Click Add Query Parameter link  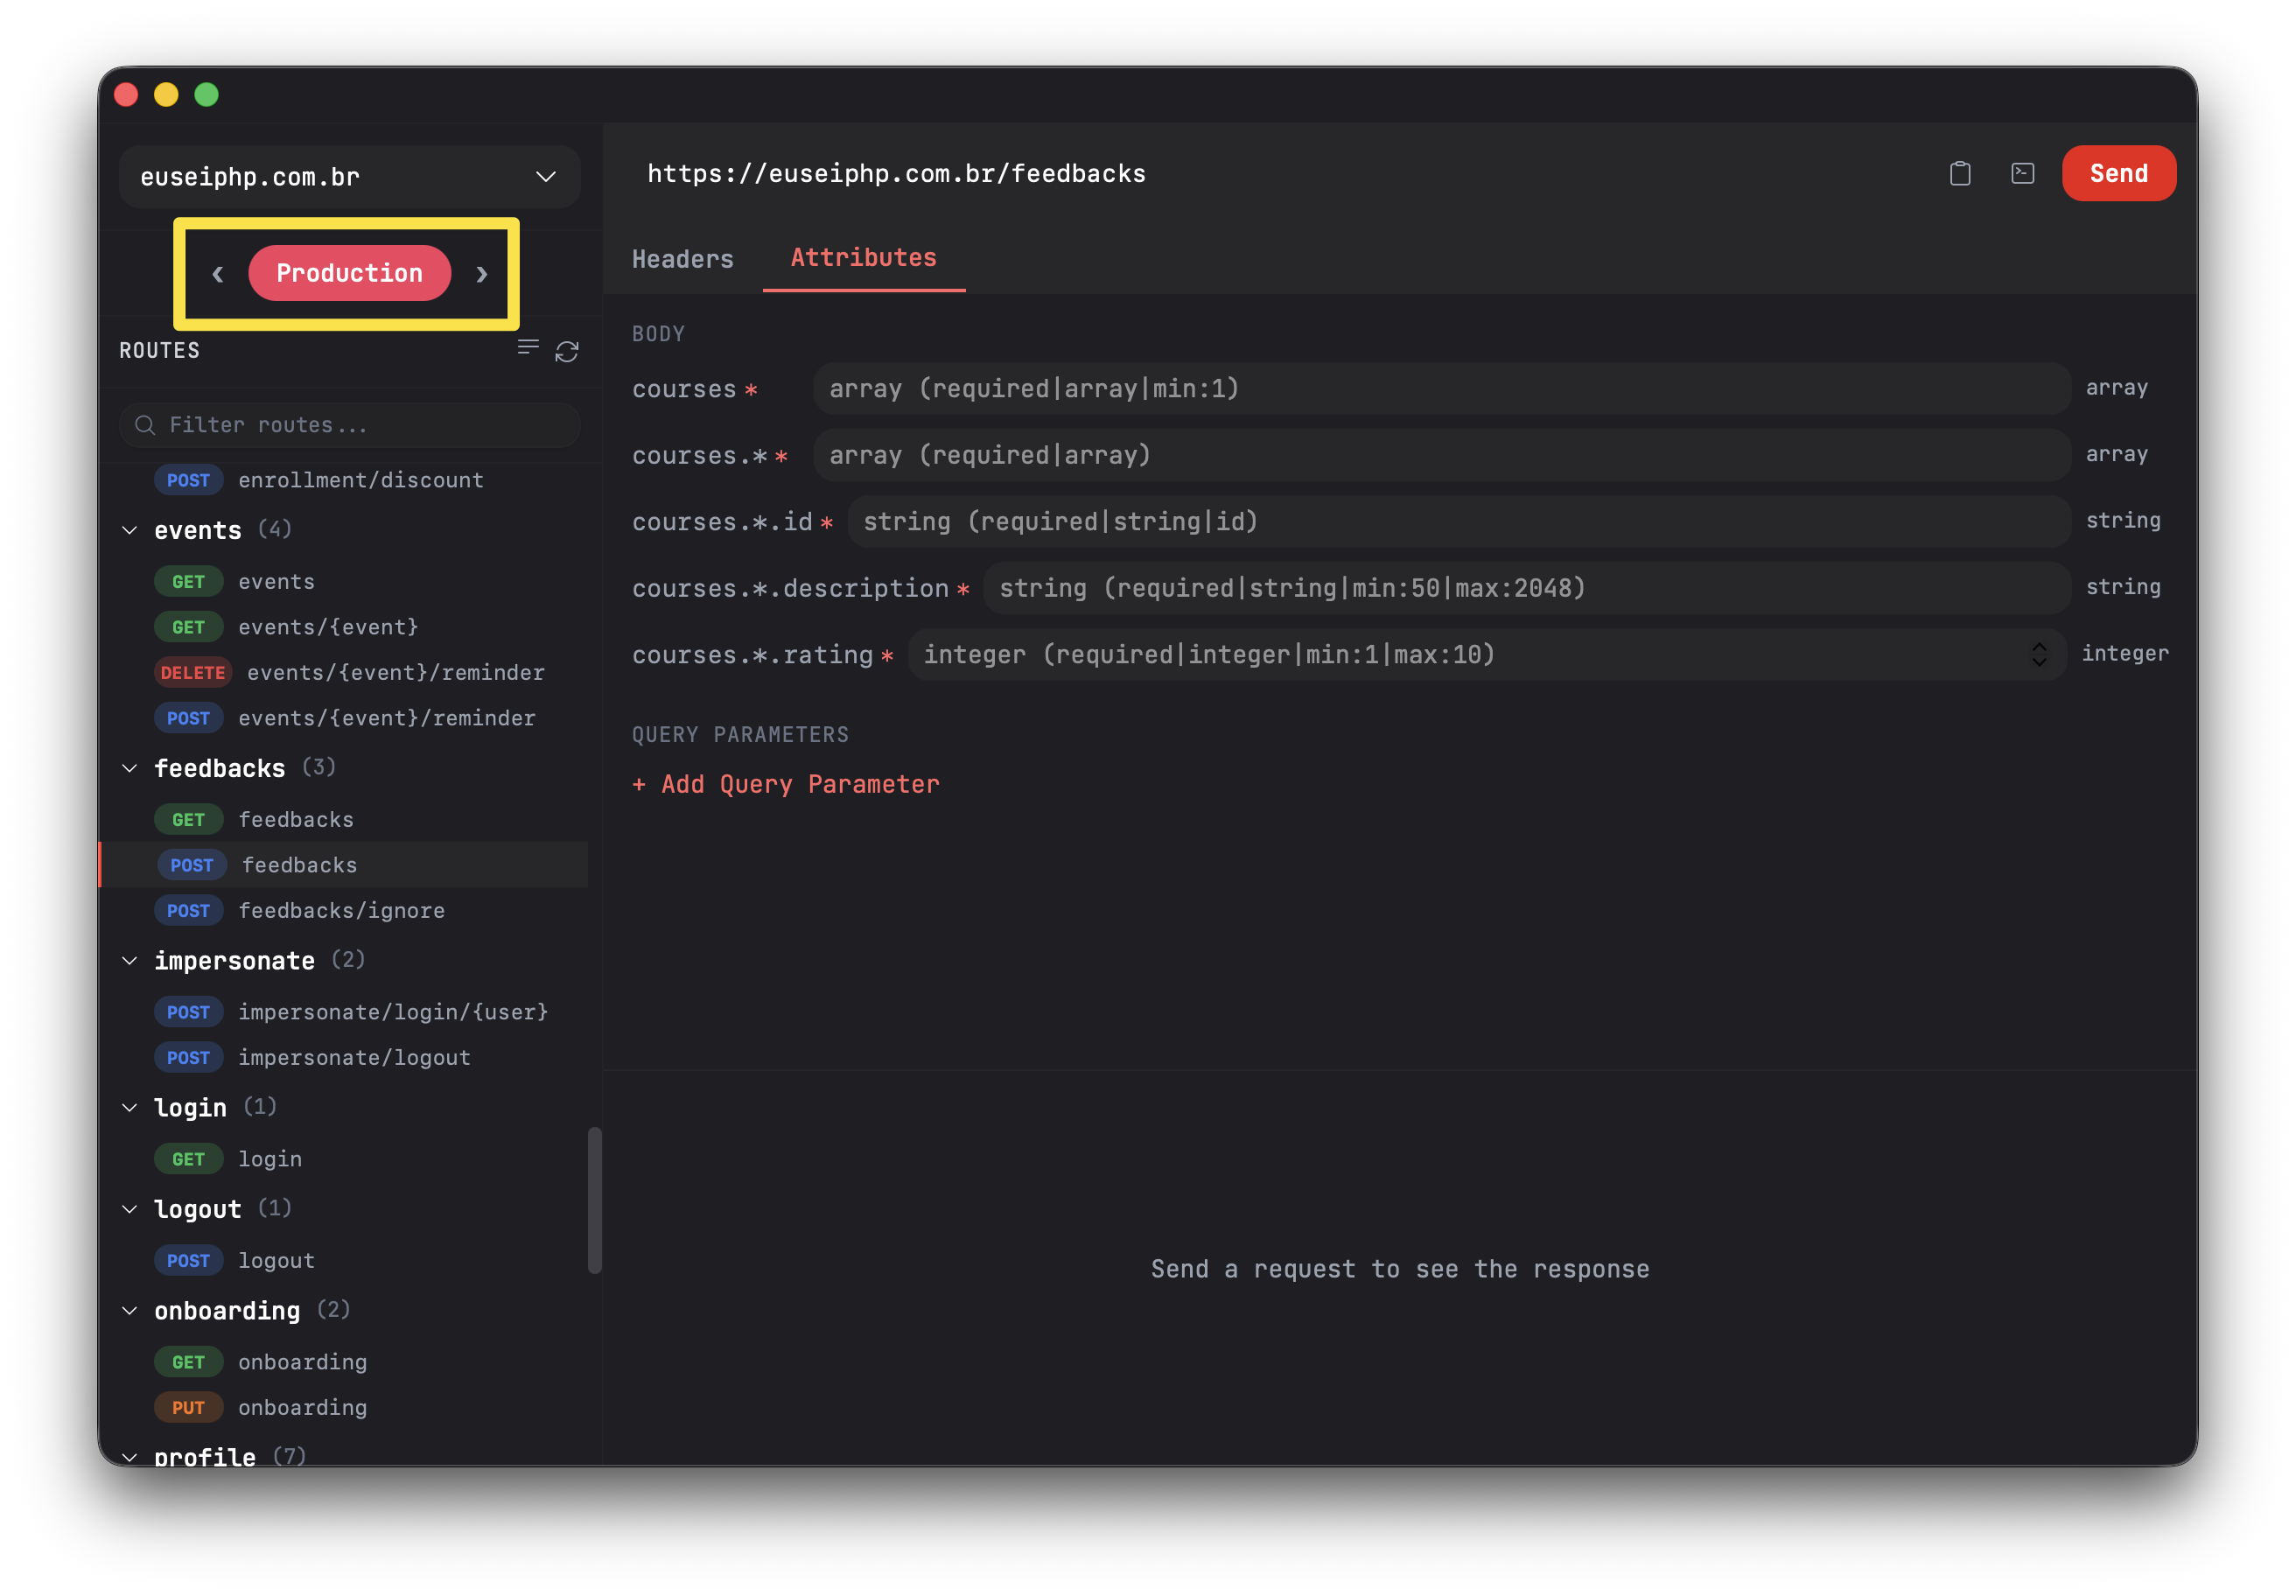point(786,785)
